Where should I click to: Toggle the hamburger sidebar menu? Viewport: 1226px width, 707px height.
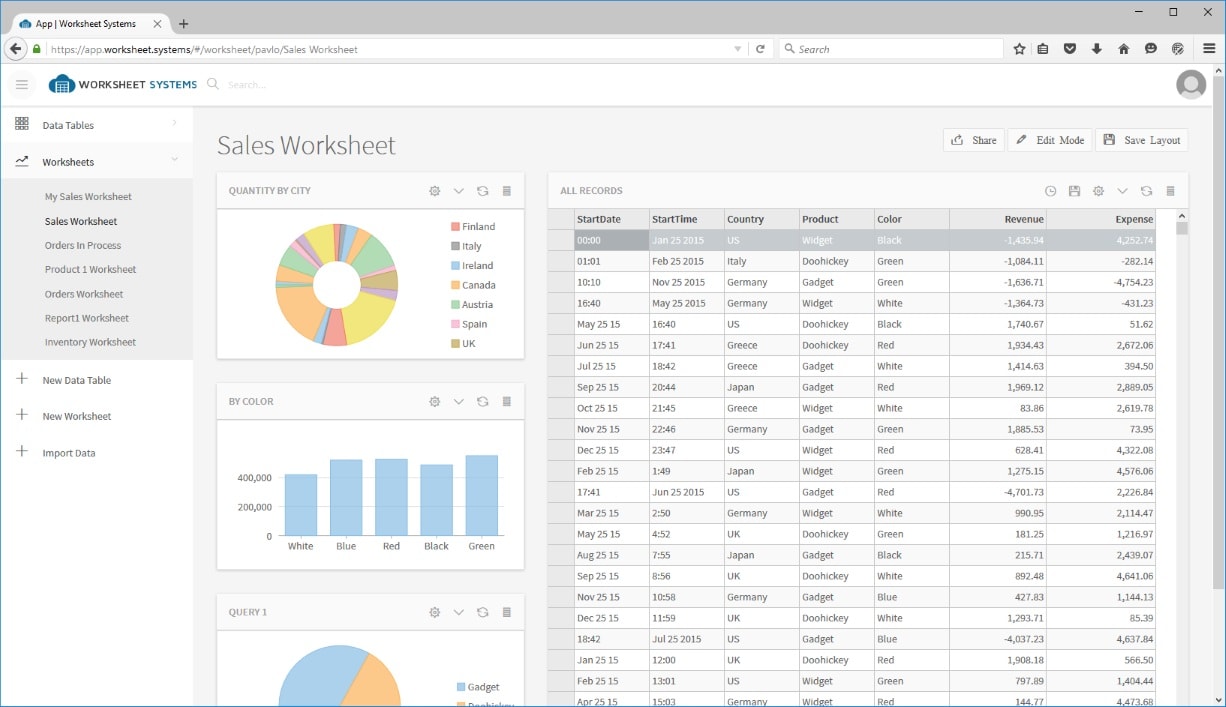22,85
